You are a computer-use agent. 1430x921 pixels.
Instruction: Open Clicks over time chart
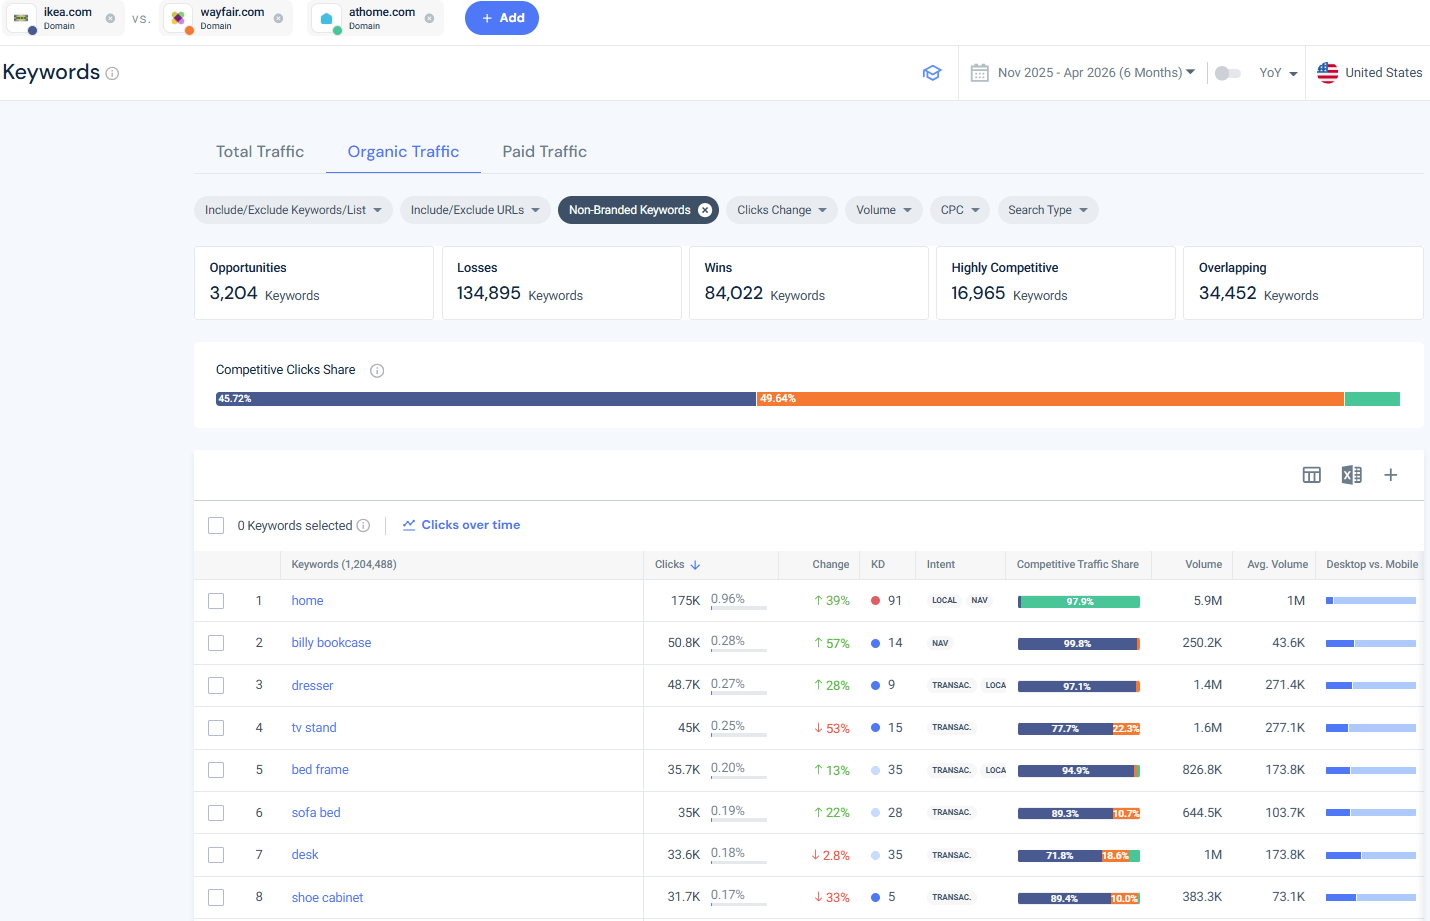pos(461,525)
